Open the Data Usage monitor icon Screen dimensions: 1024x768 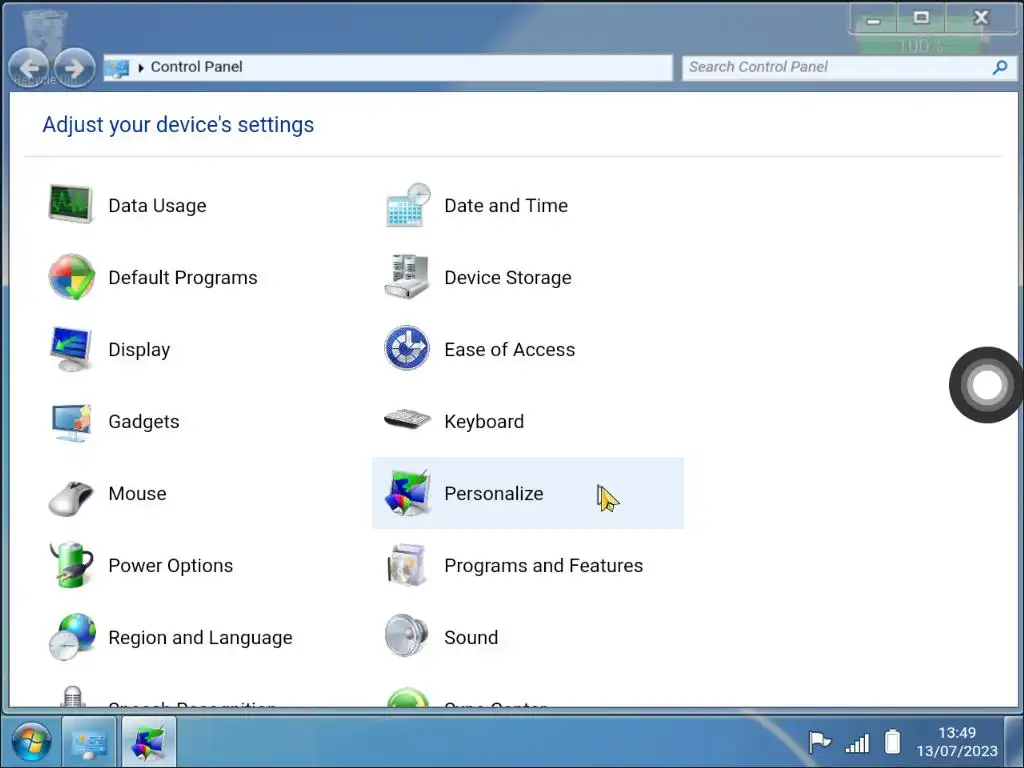[71, 204]
